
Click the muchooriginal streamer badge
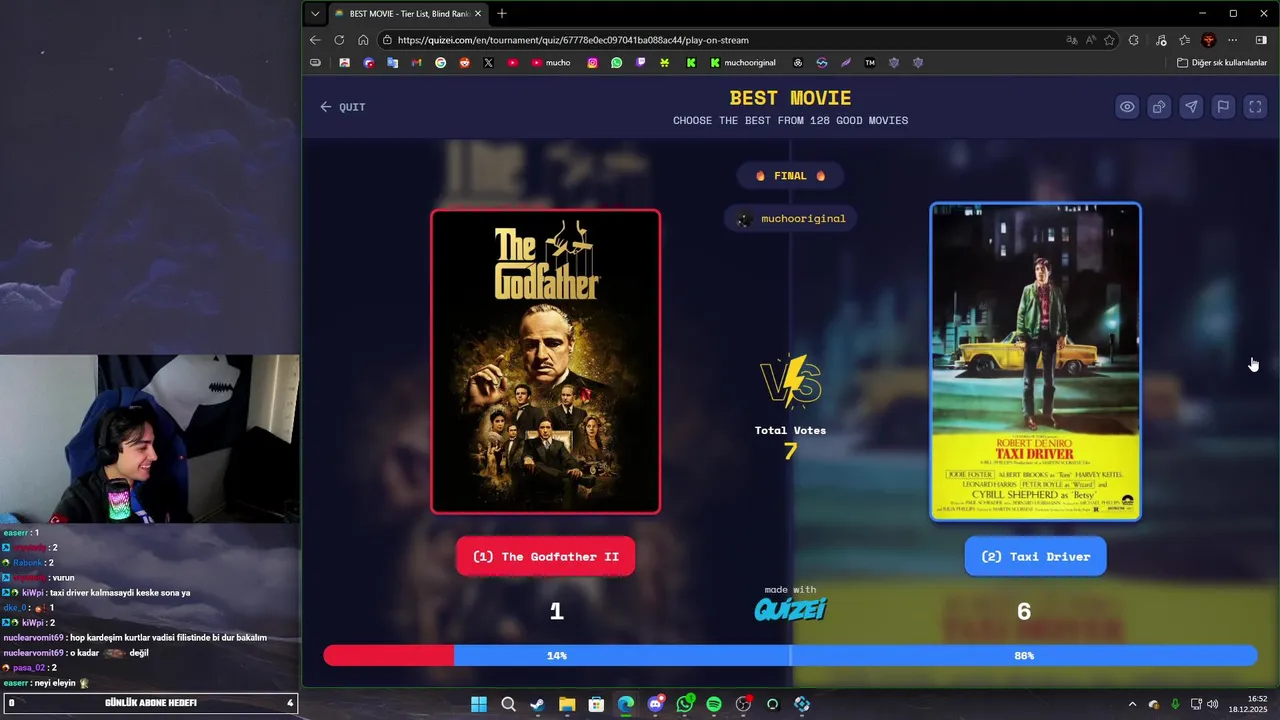790,218
